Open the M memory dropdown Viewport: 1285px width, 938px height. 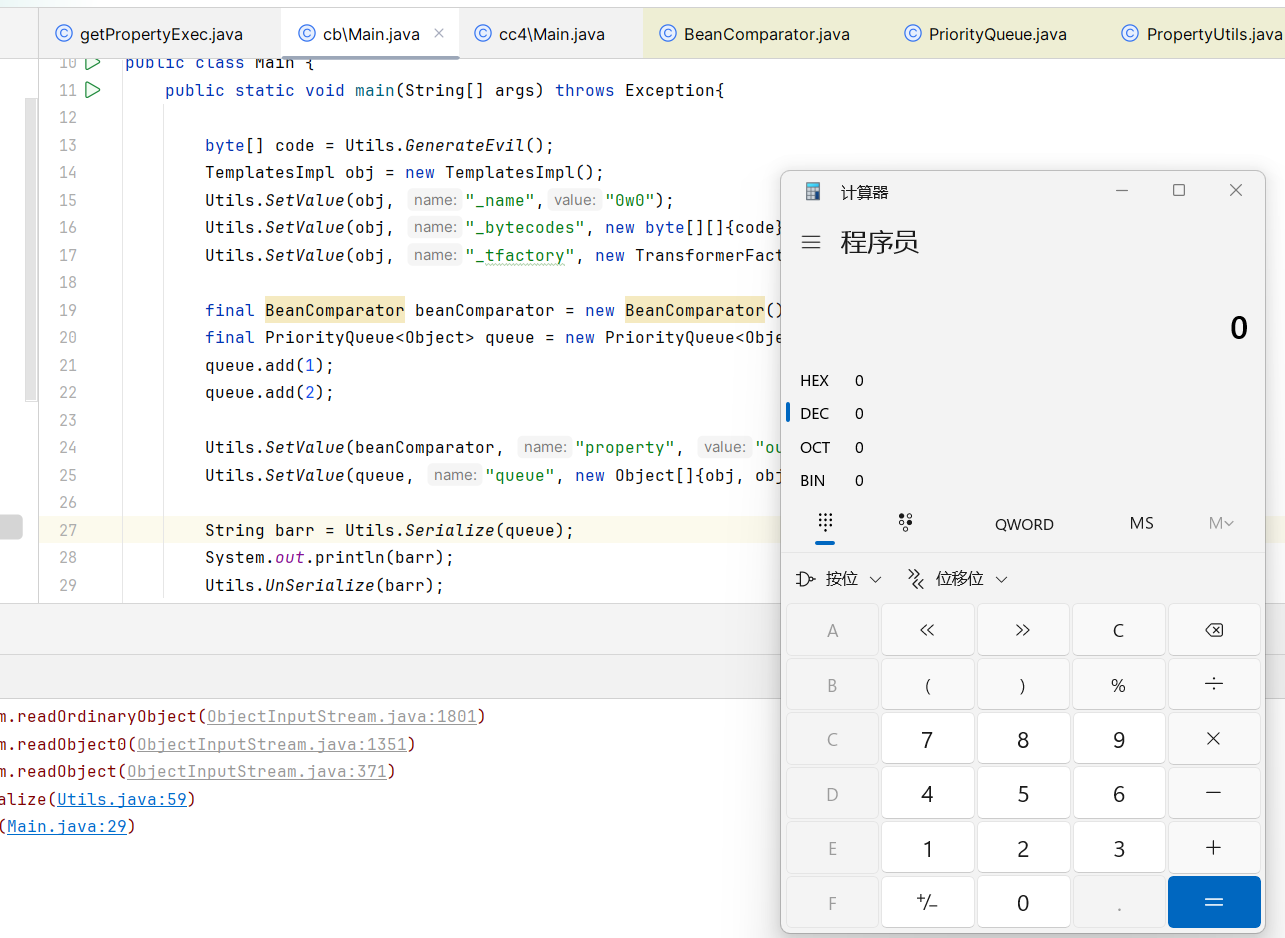click(1221, 524)
